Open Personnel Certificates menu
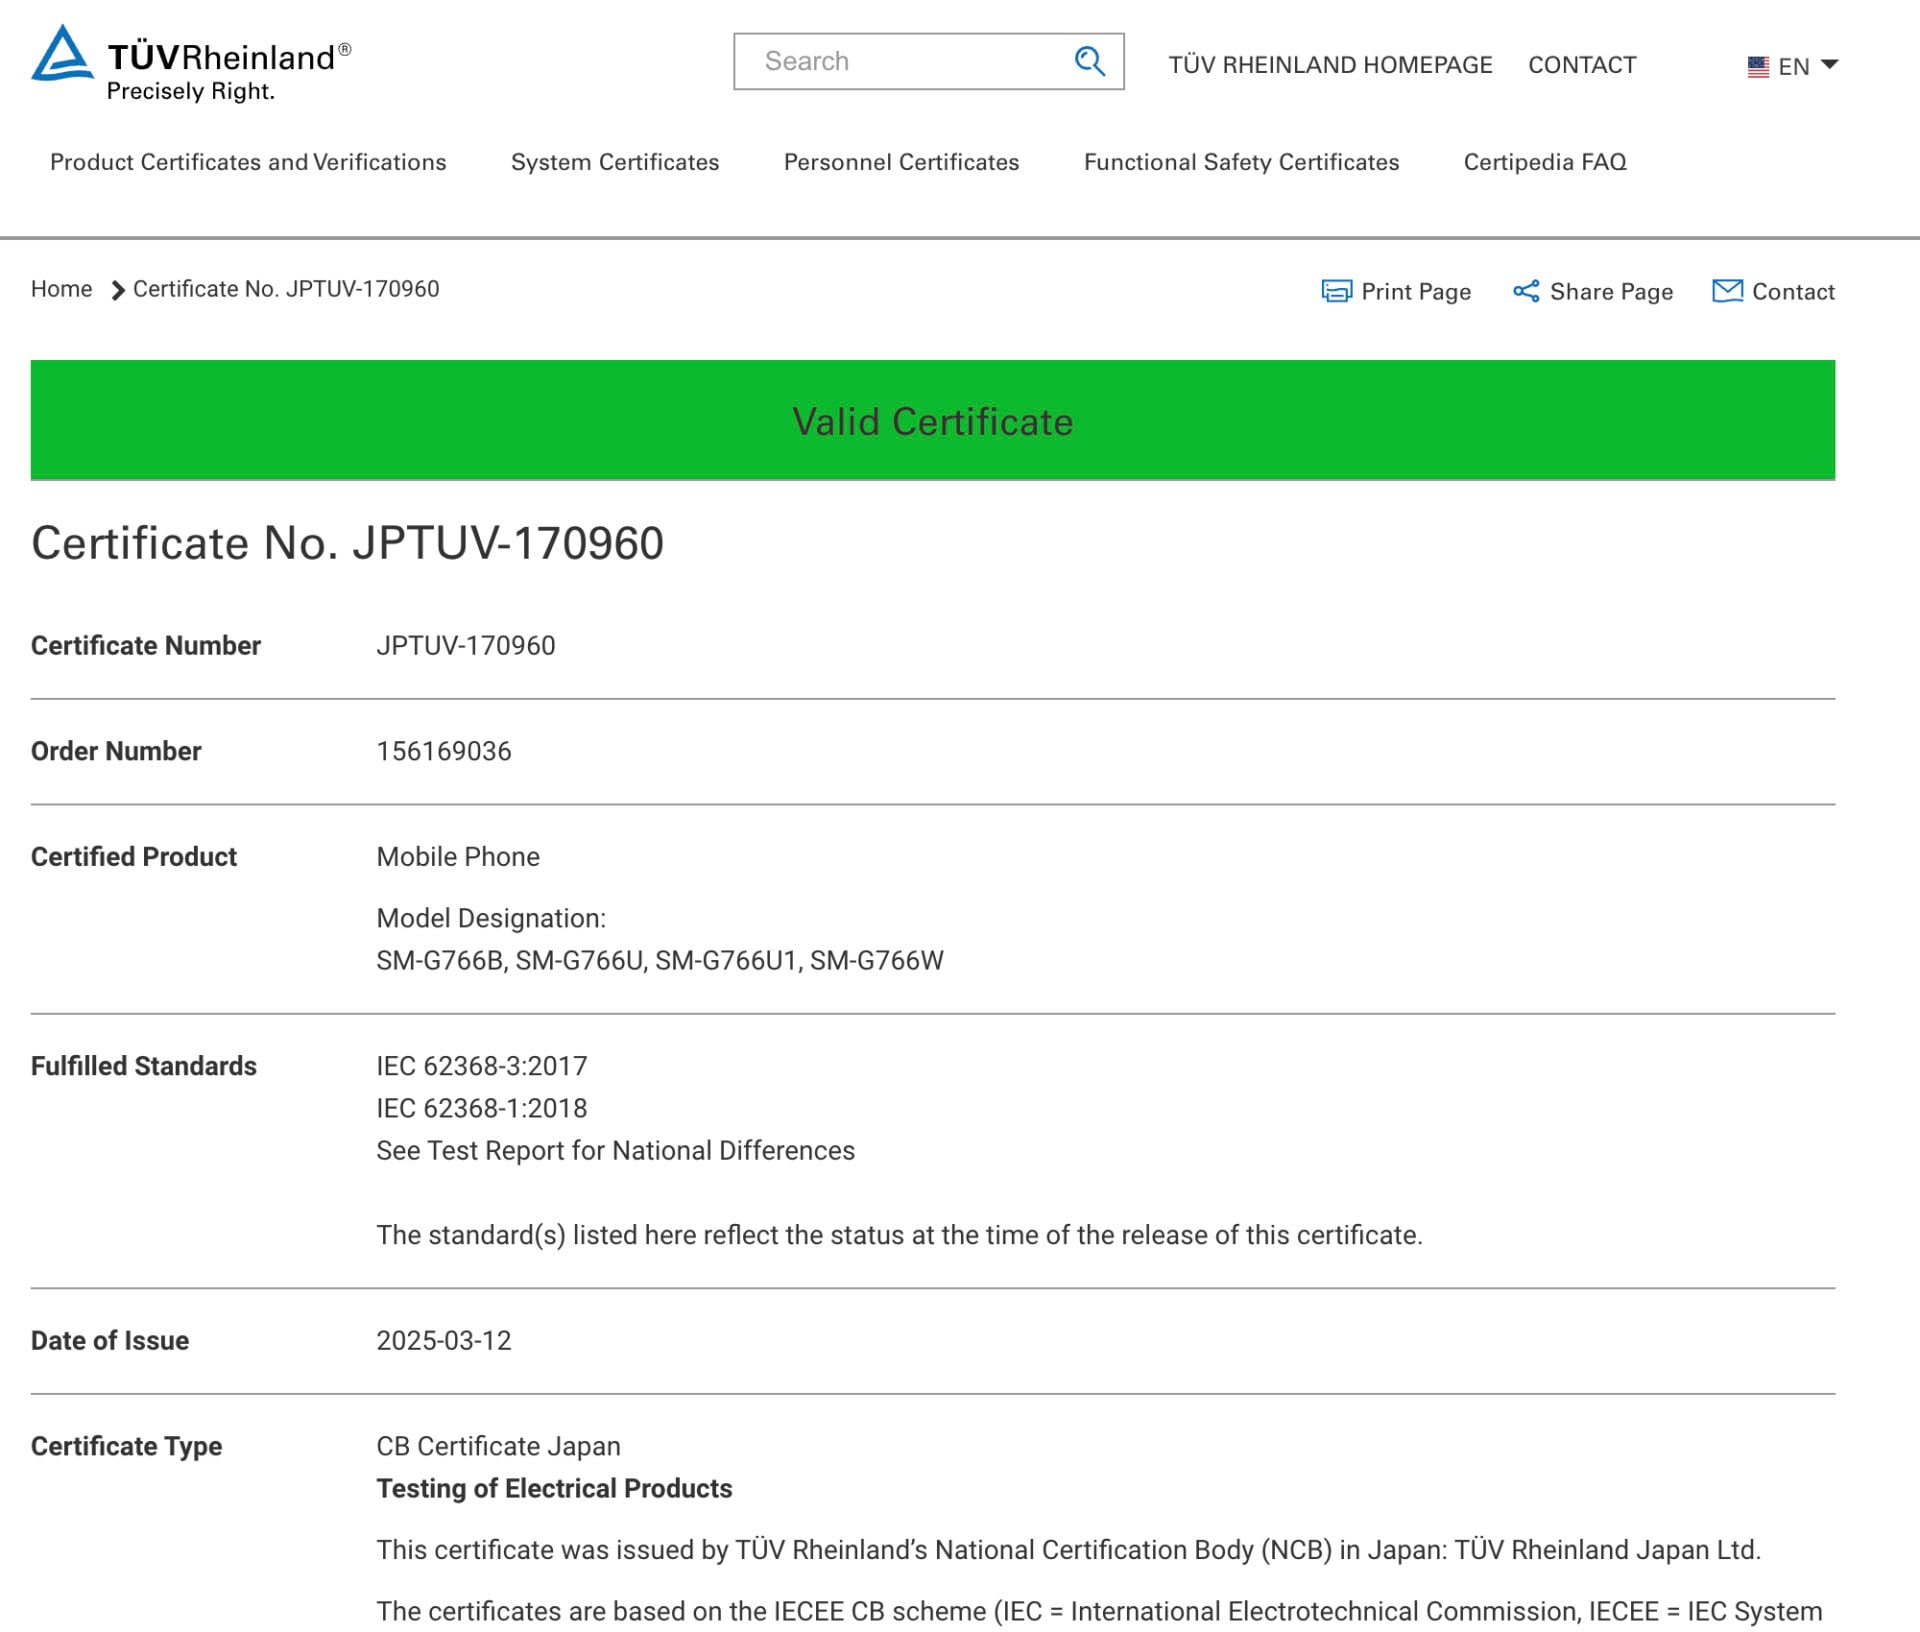Viewport: 1920px width, 1632px height. pyautogui.click(x=901, y=162)
